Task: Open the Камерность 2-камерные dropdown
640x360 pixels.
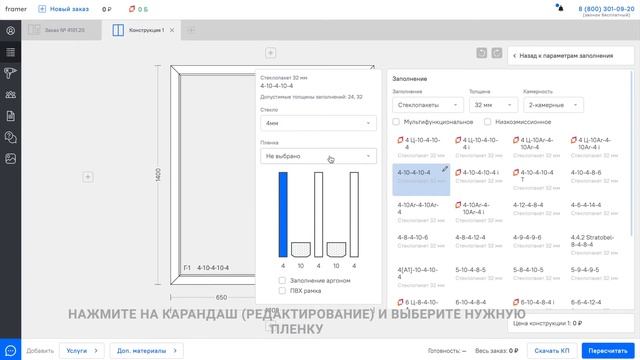Action: pyautogui.click(x=553, y=105)
